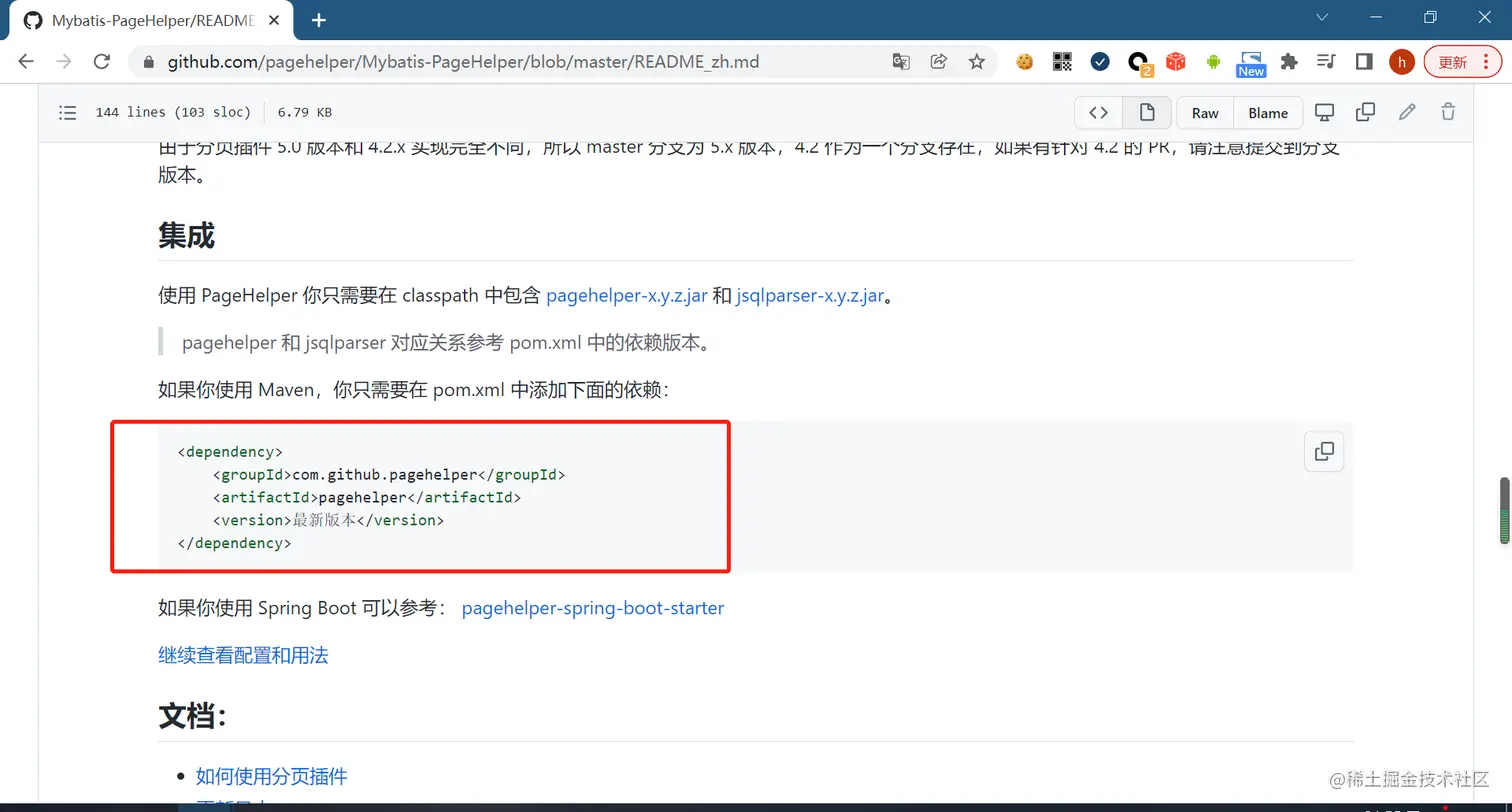The width and height of the screenshot is (1512, 812).
Task: Open the cookie extension
Action: 1024,62
